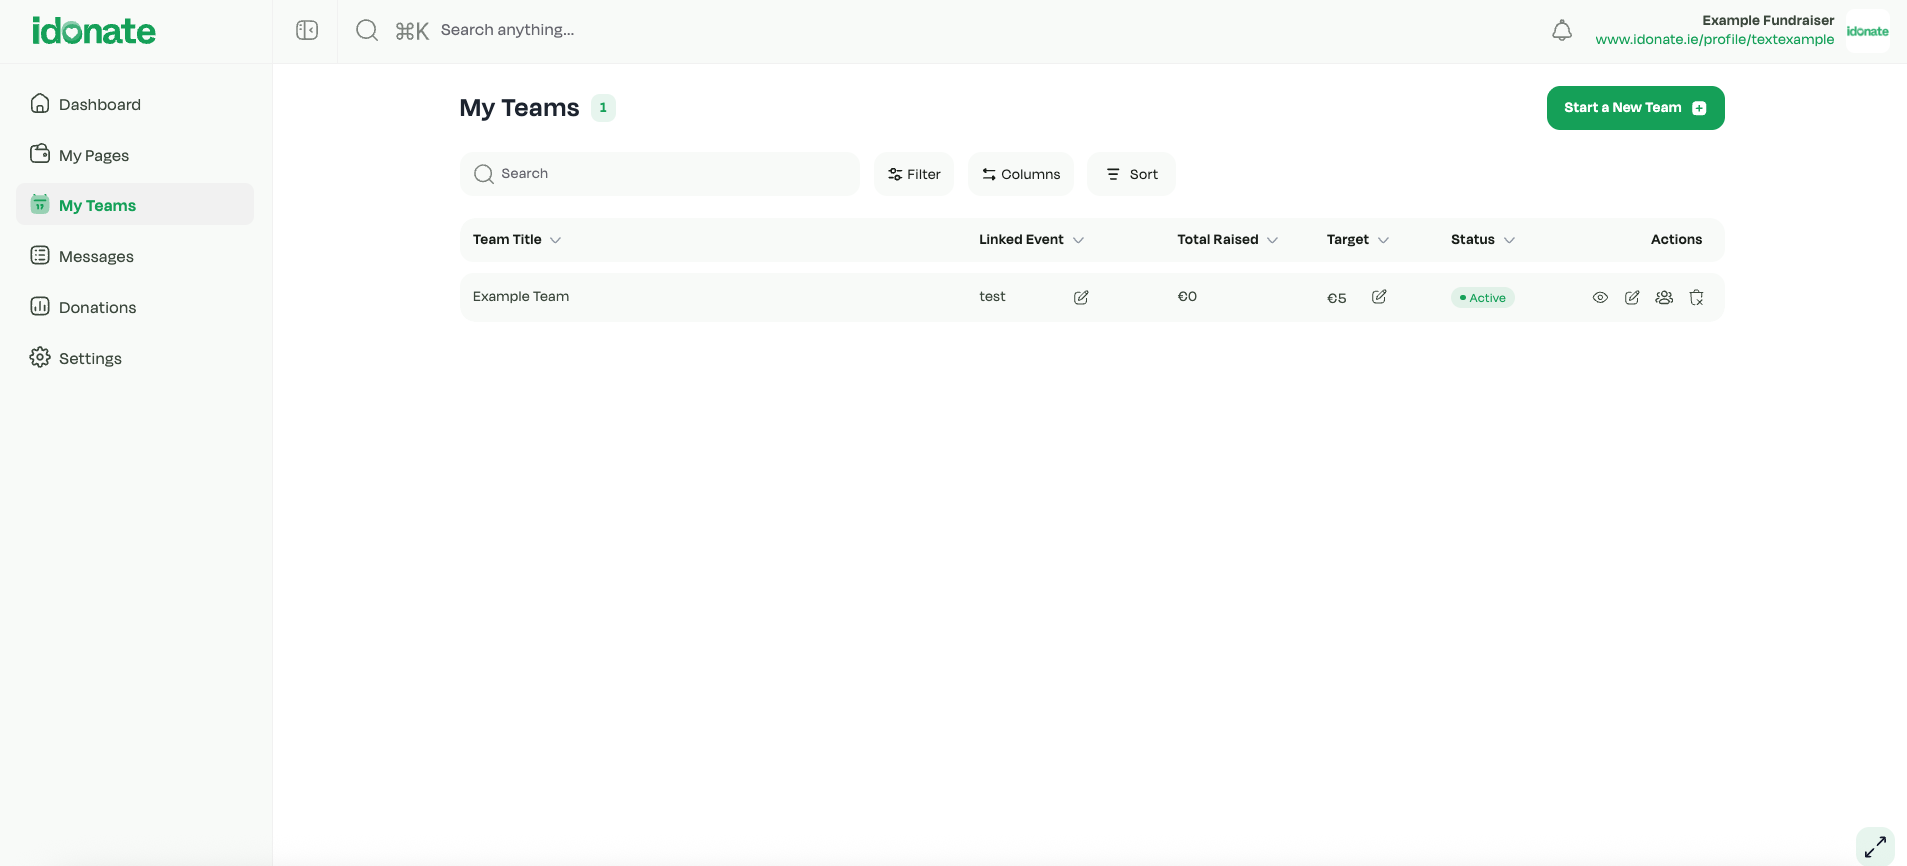1907x866 pixels.
Task: Open the profile link www.idonate.ie/profile/textexample
Action: tap(1714, 40)
